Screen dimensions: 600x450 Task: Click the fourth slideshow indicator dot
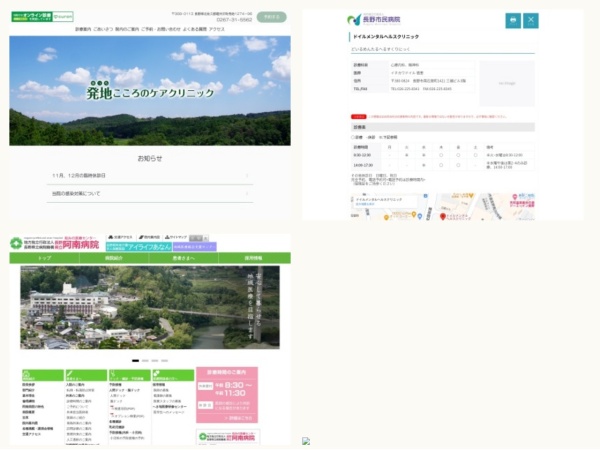click(x=165, y=360)
